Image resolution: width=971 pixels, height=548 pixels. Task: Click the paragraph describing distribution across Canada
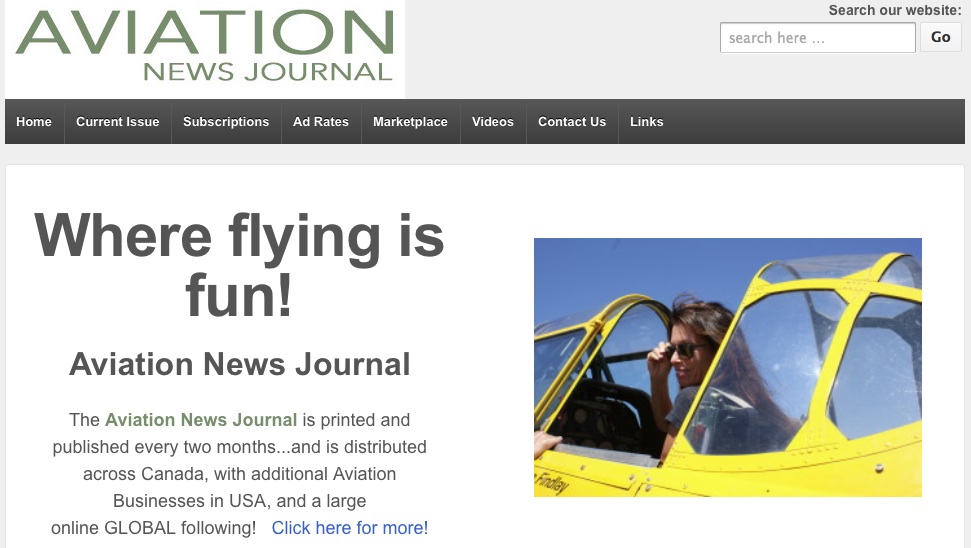[240, 474]
